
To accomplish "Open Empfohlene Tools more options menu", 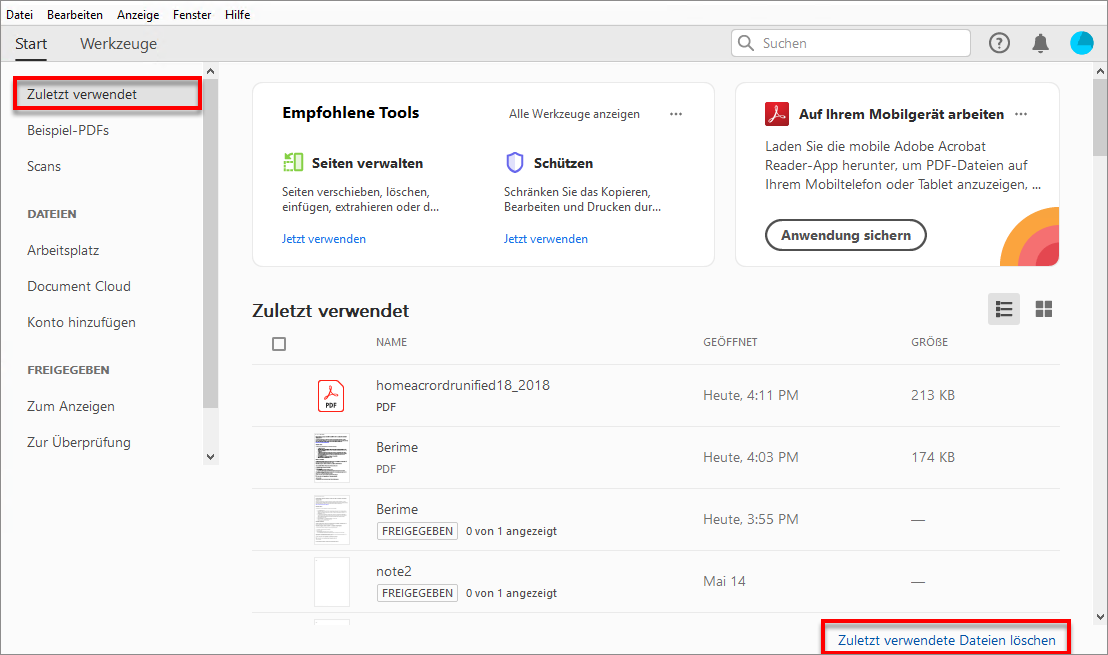I will pos(676,114).
